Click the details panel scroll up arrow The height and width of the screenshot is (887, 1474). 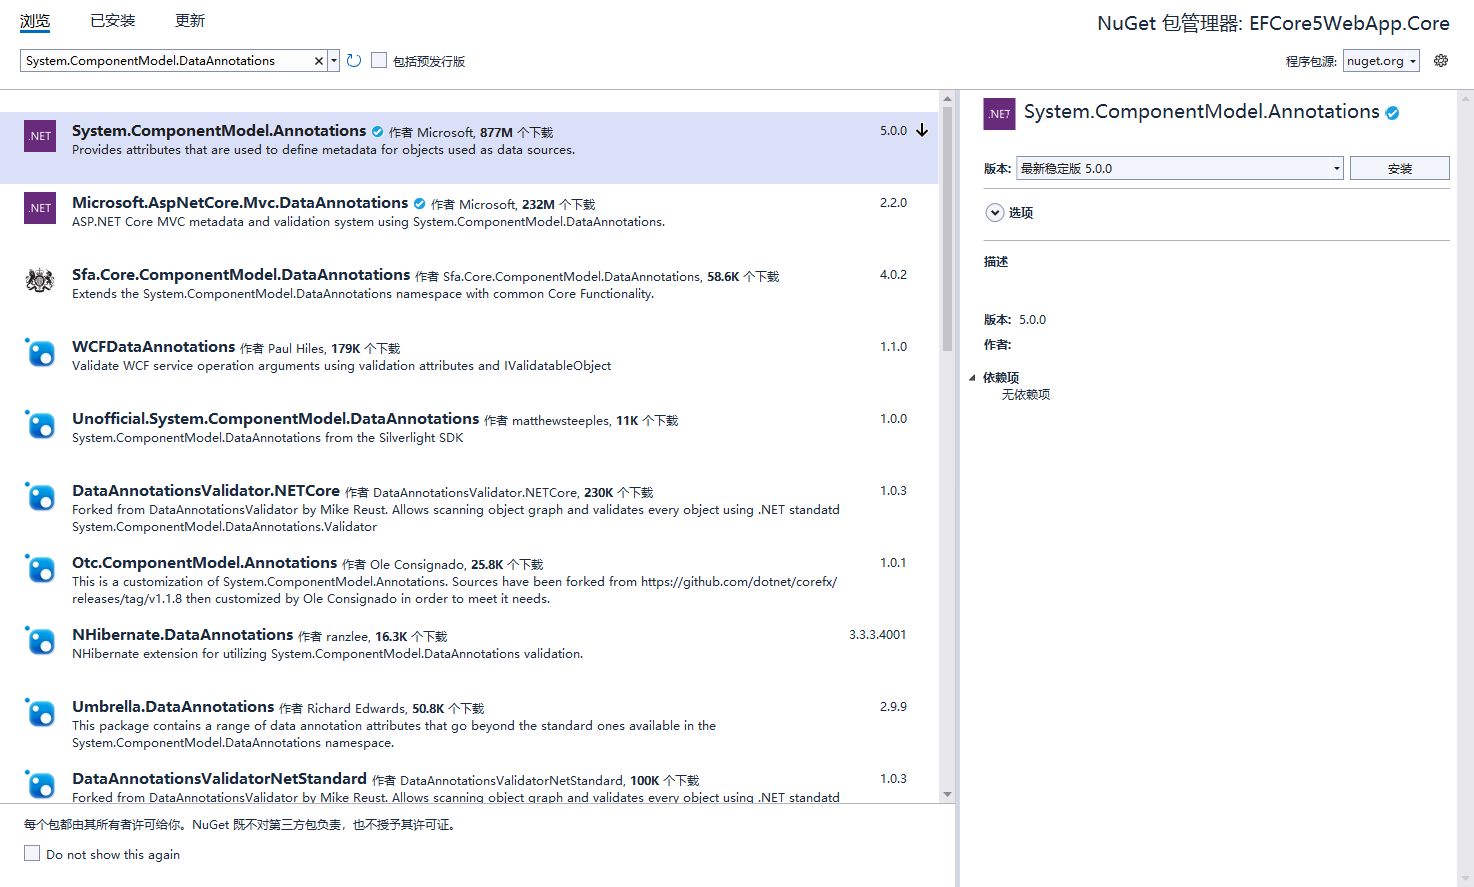point(1466,98)
